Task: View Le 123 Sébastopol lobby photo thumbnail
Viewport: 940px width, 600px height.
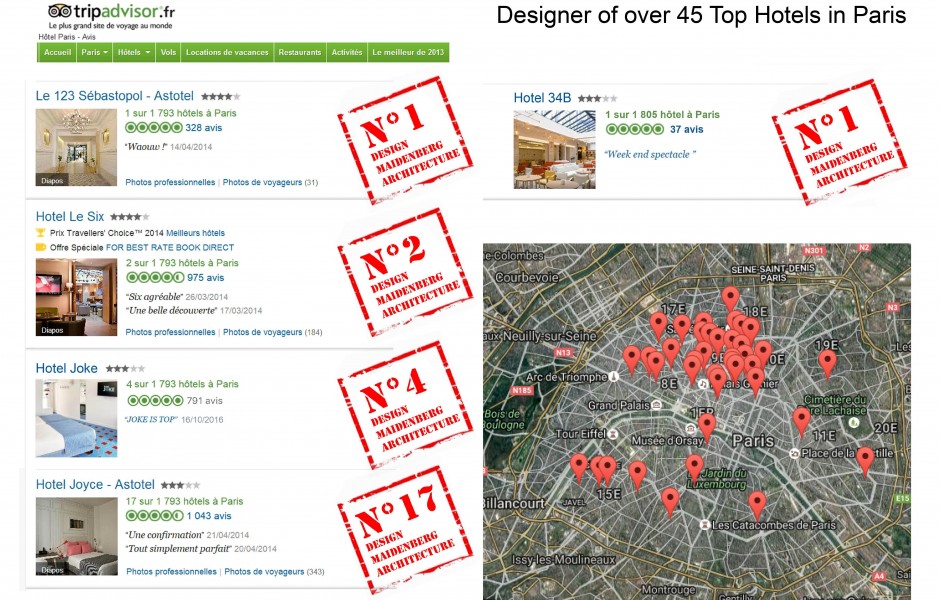Action: pyautogui.click(x=76, y=147)
